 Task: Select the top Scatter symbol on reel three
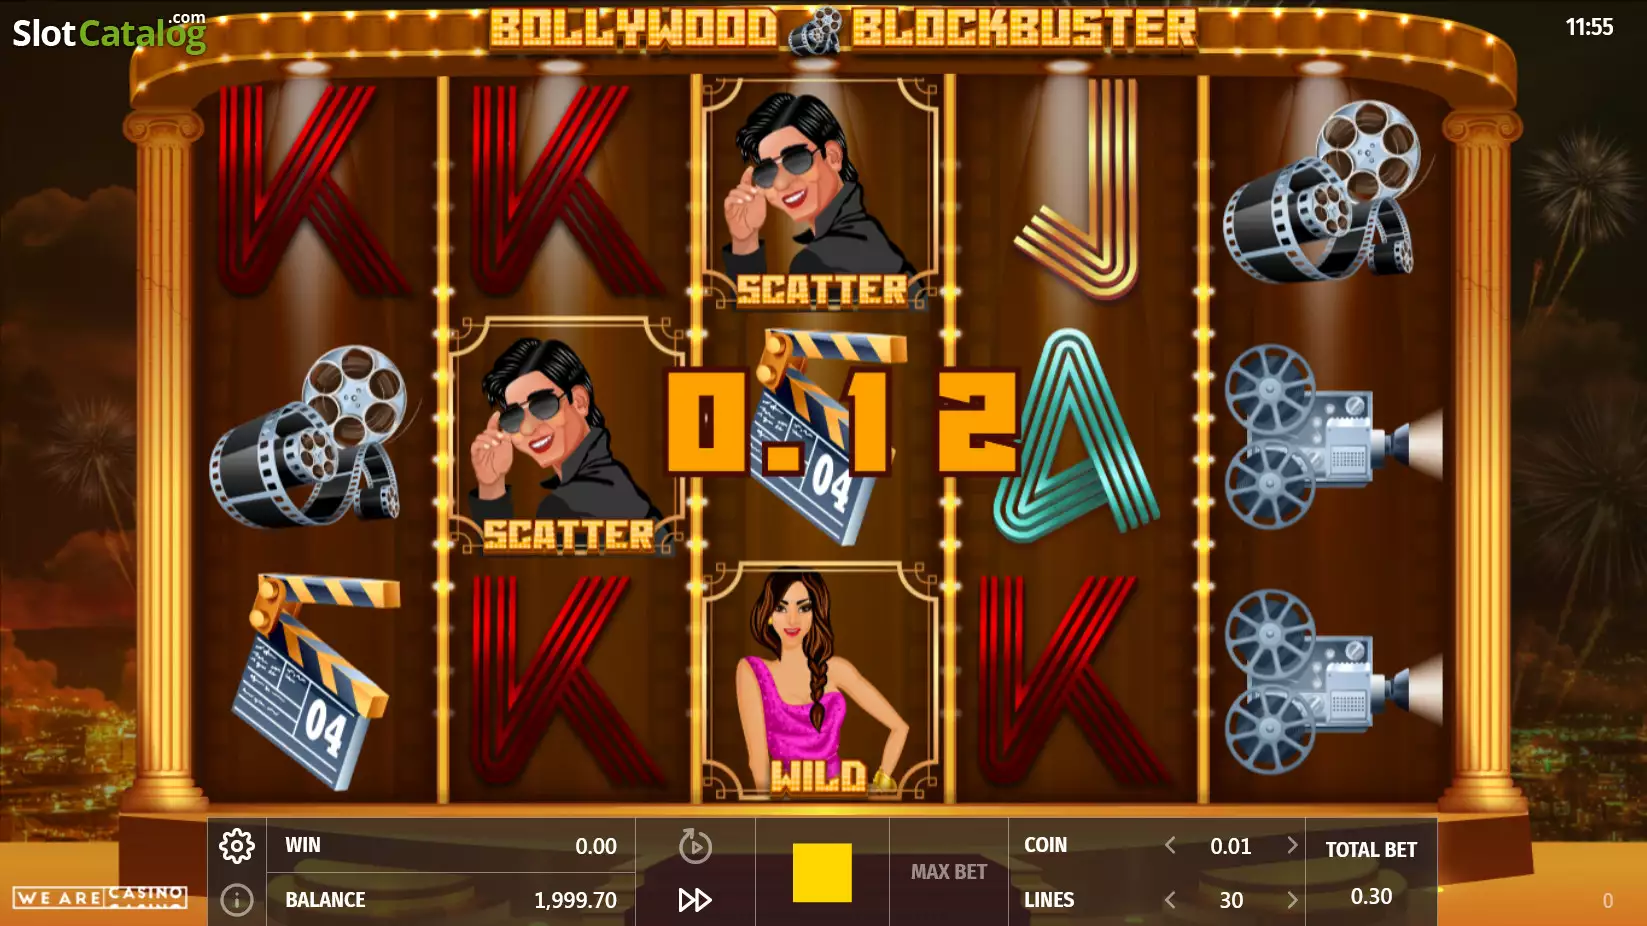click(x=821, y=193)
